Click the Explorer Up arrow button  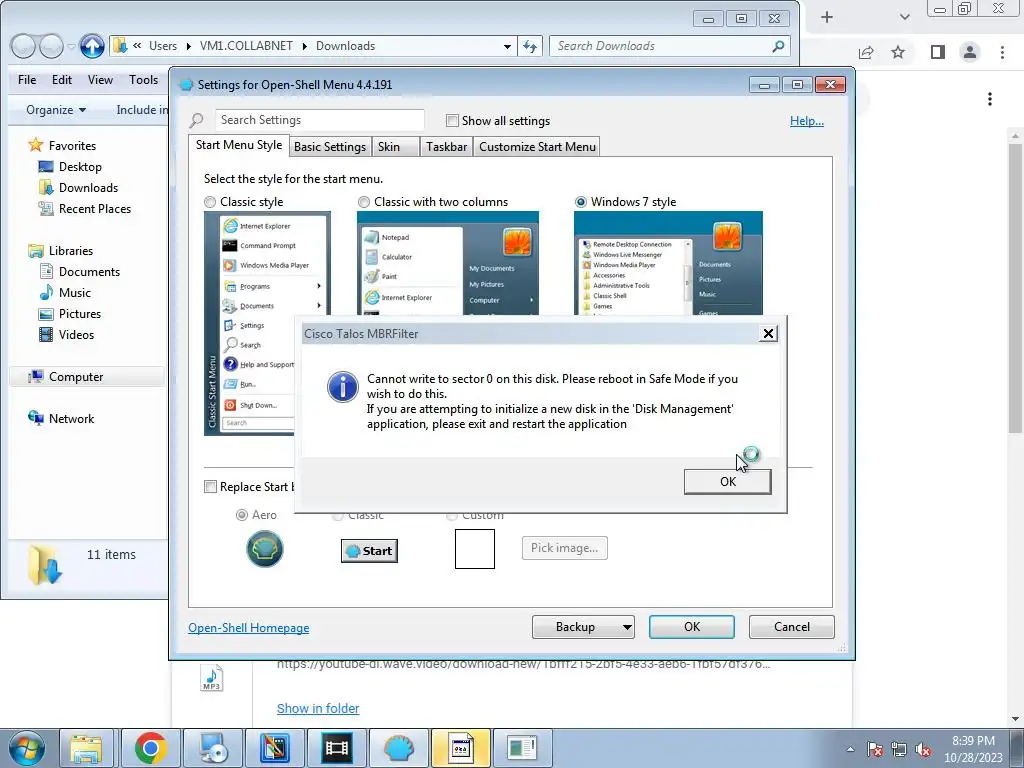coord(92,46)
